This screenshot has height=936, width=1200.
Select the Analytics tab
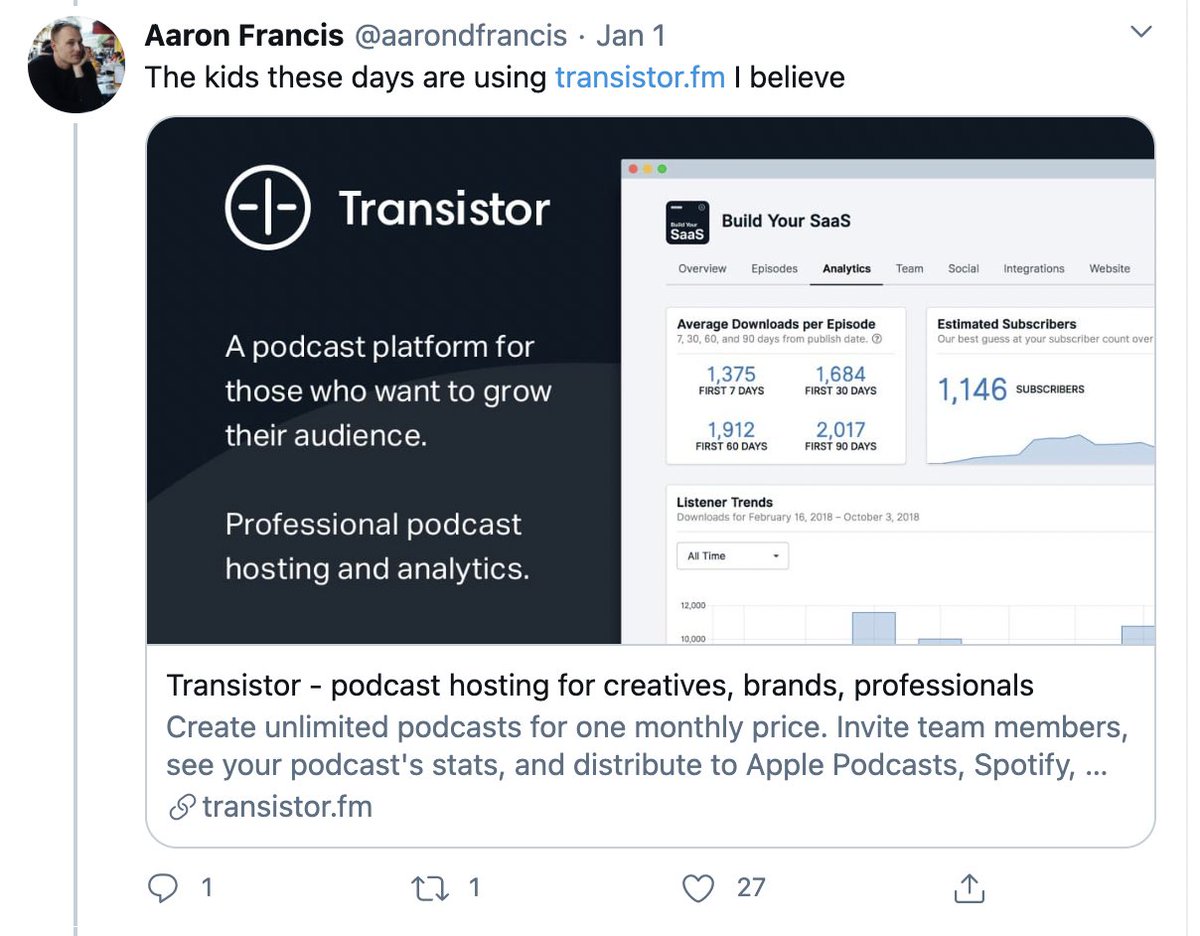pyautogui.click(x=846, y=269)
